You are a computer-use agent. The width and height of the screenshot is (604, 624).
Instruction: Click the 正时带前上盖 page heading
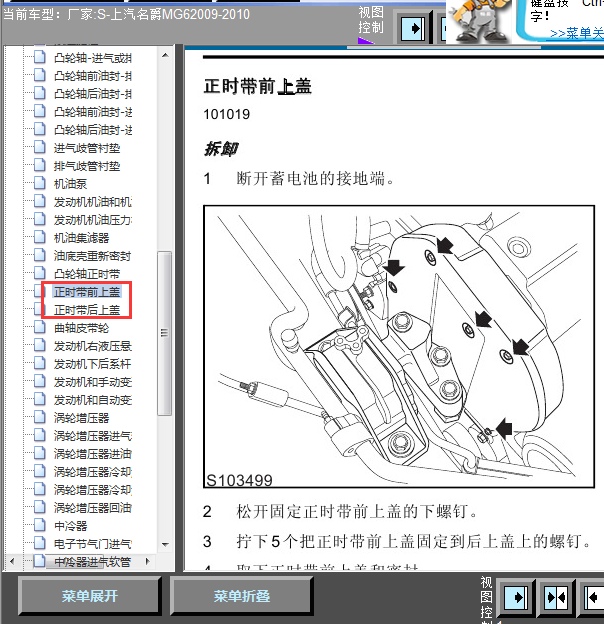pyautogui.click(x=258, y=86)
